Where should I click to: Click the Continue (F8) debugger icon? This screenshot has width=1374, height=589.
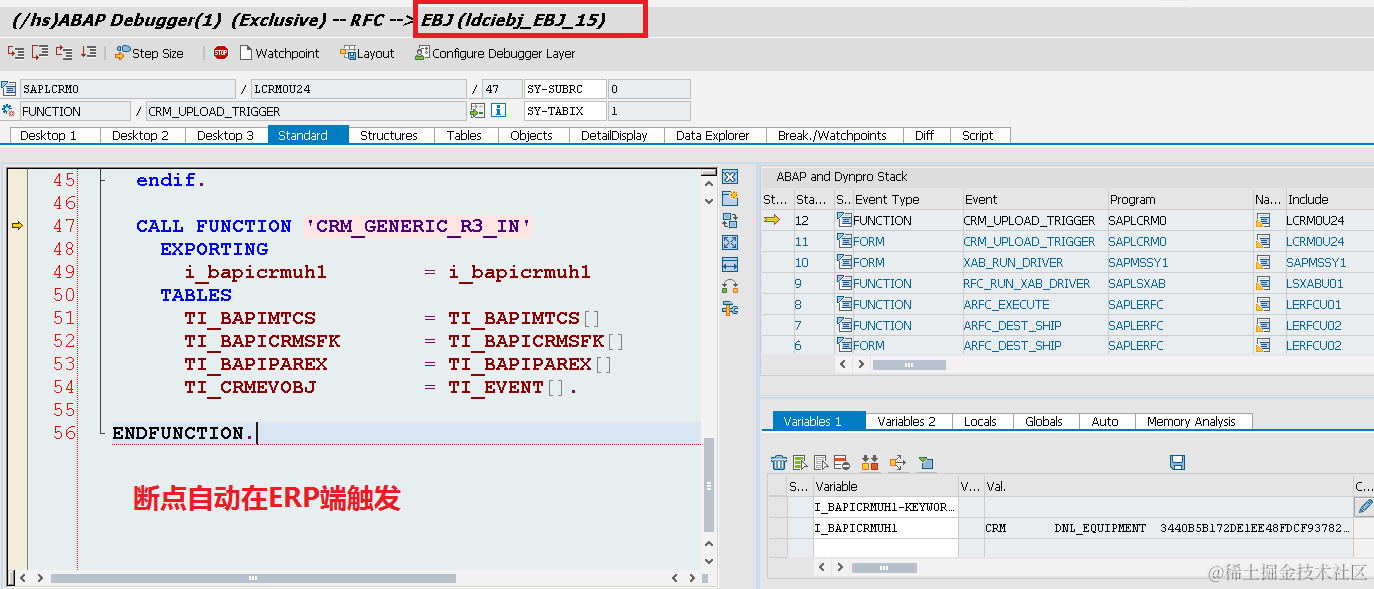tap(88, 53)
